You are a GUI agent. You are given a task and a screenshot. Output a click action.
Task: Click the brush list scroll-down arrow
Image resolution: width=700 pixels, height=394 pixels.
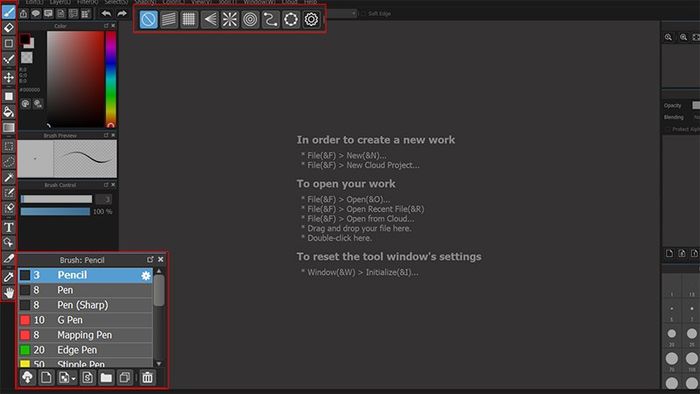click(159, 364)
